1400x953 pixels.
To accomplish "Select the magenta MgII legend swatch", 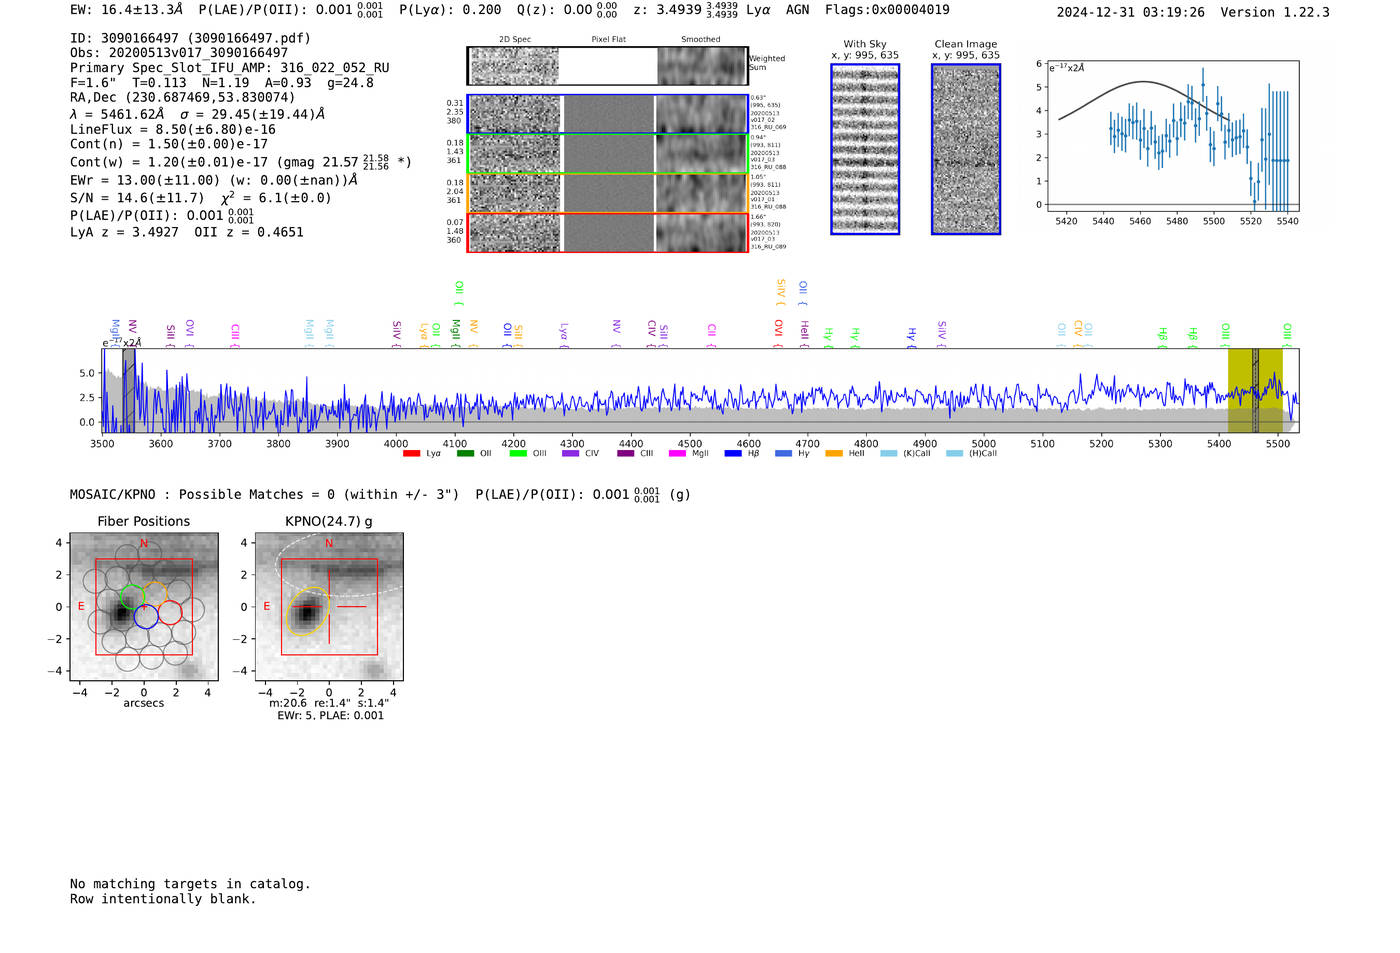I will (x=677, y=454).
